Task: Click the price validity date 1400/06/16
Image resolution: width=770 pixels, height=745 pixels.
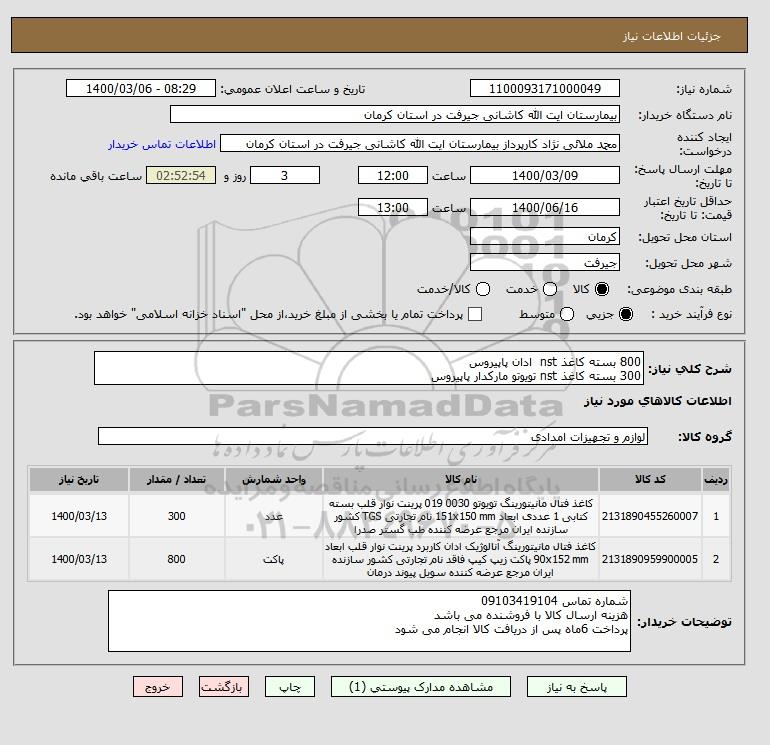Action: click(545, 207)
